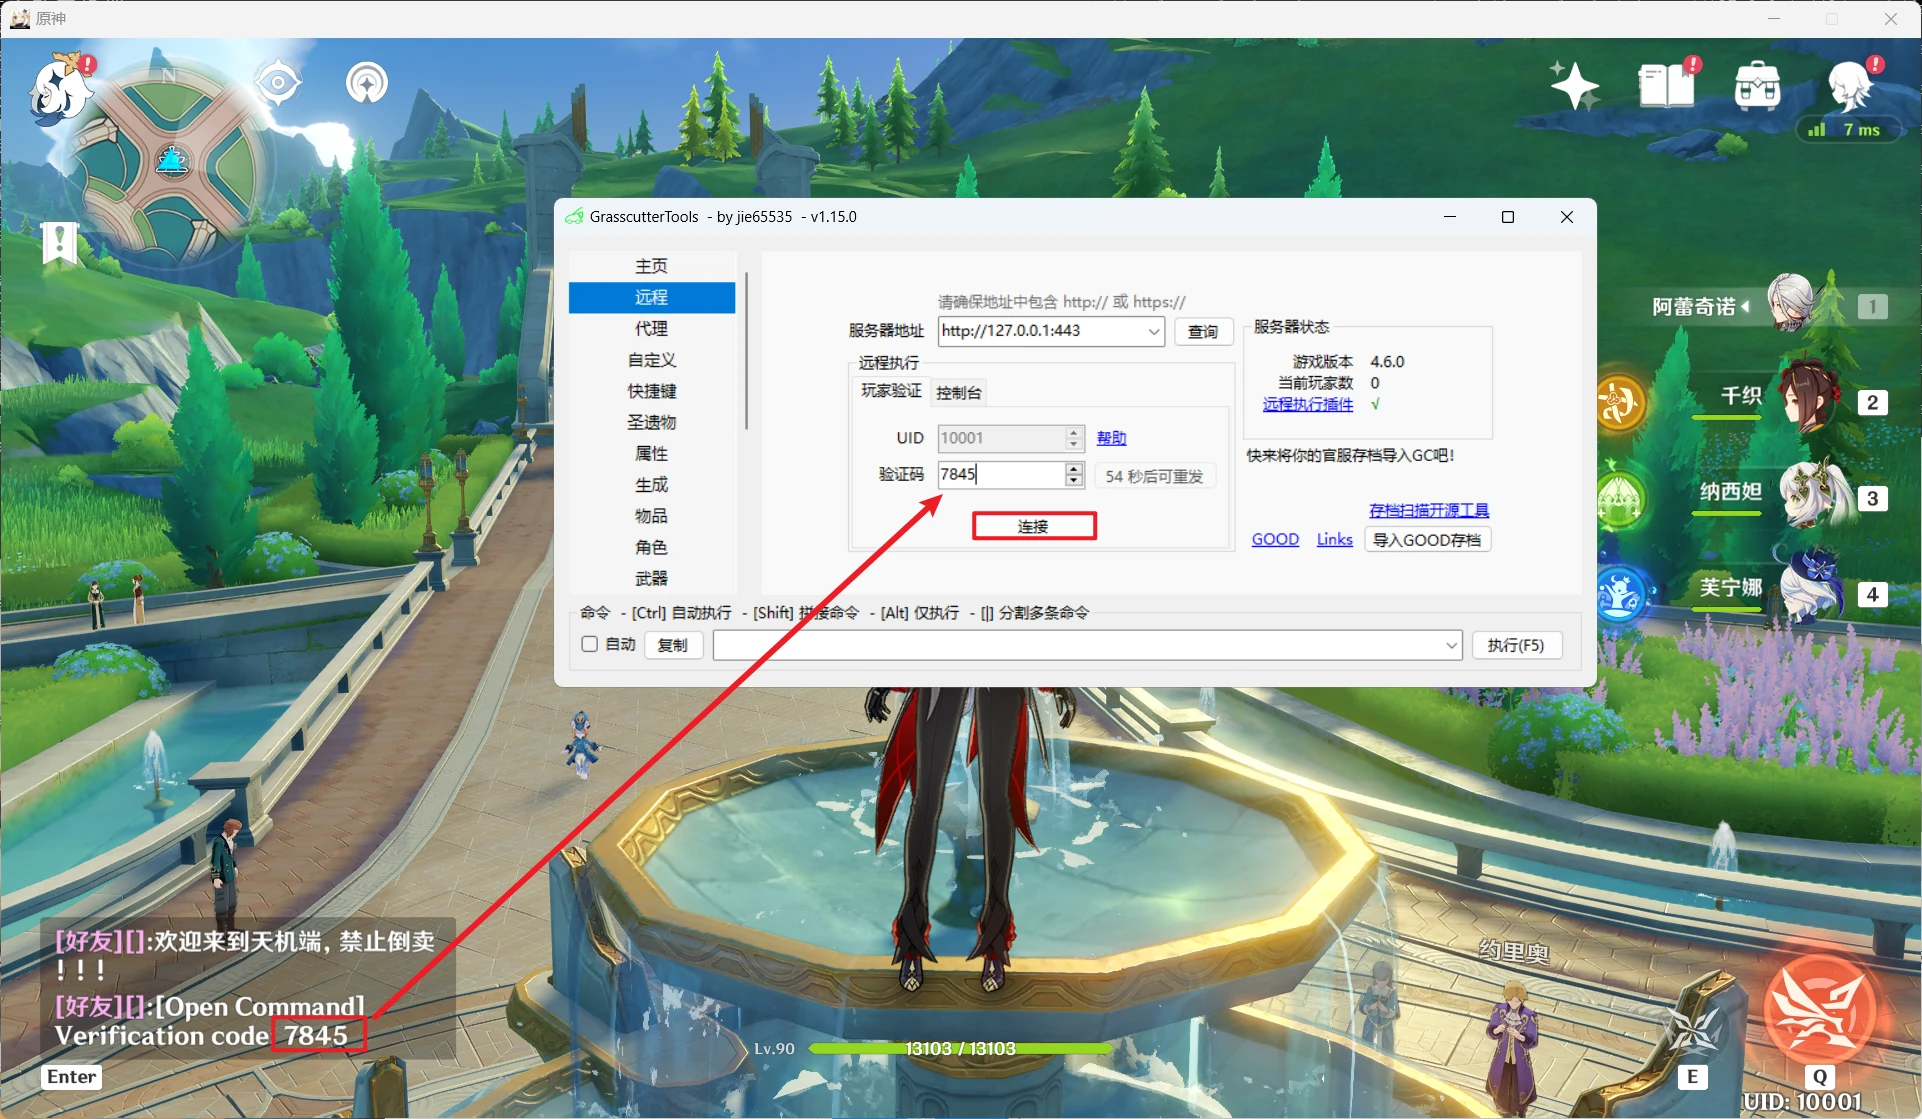Toggle the 自动 checkbox
1922x1119 pixels.
pyautogui.click(x=590, y=644)
